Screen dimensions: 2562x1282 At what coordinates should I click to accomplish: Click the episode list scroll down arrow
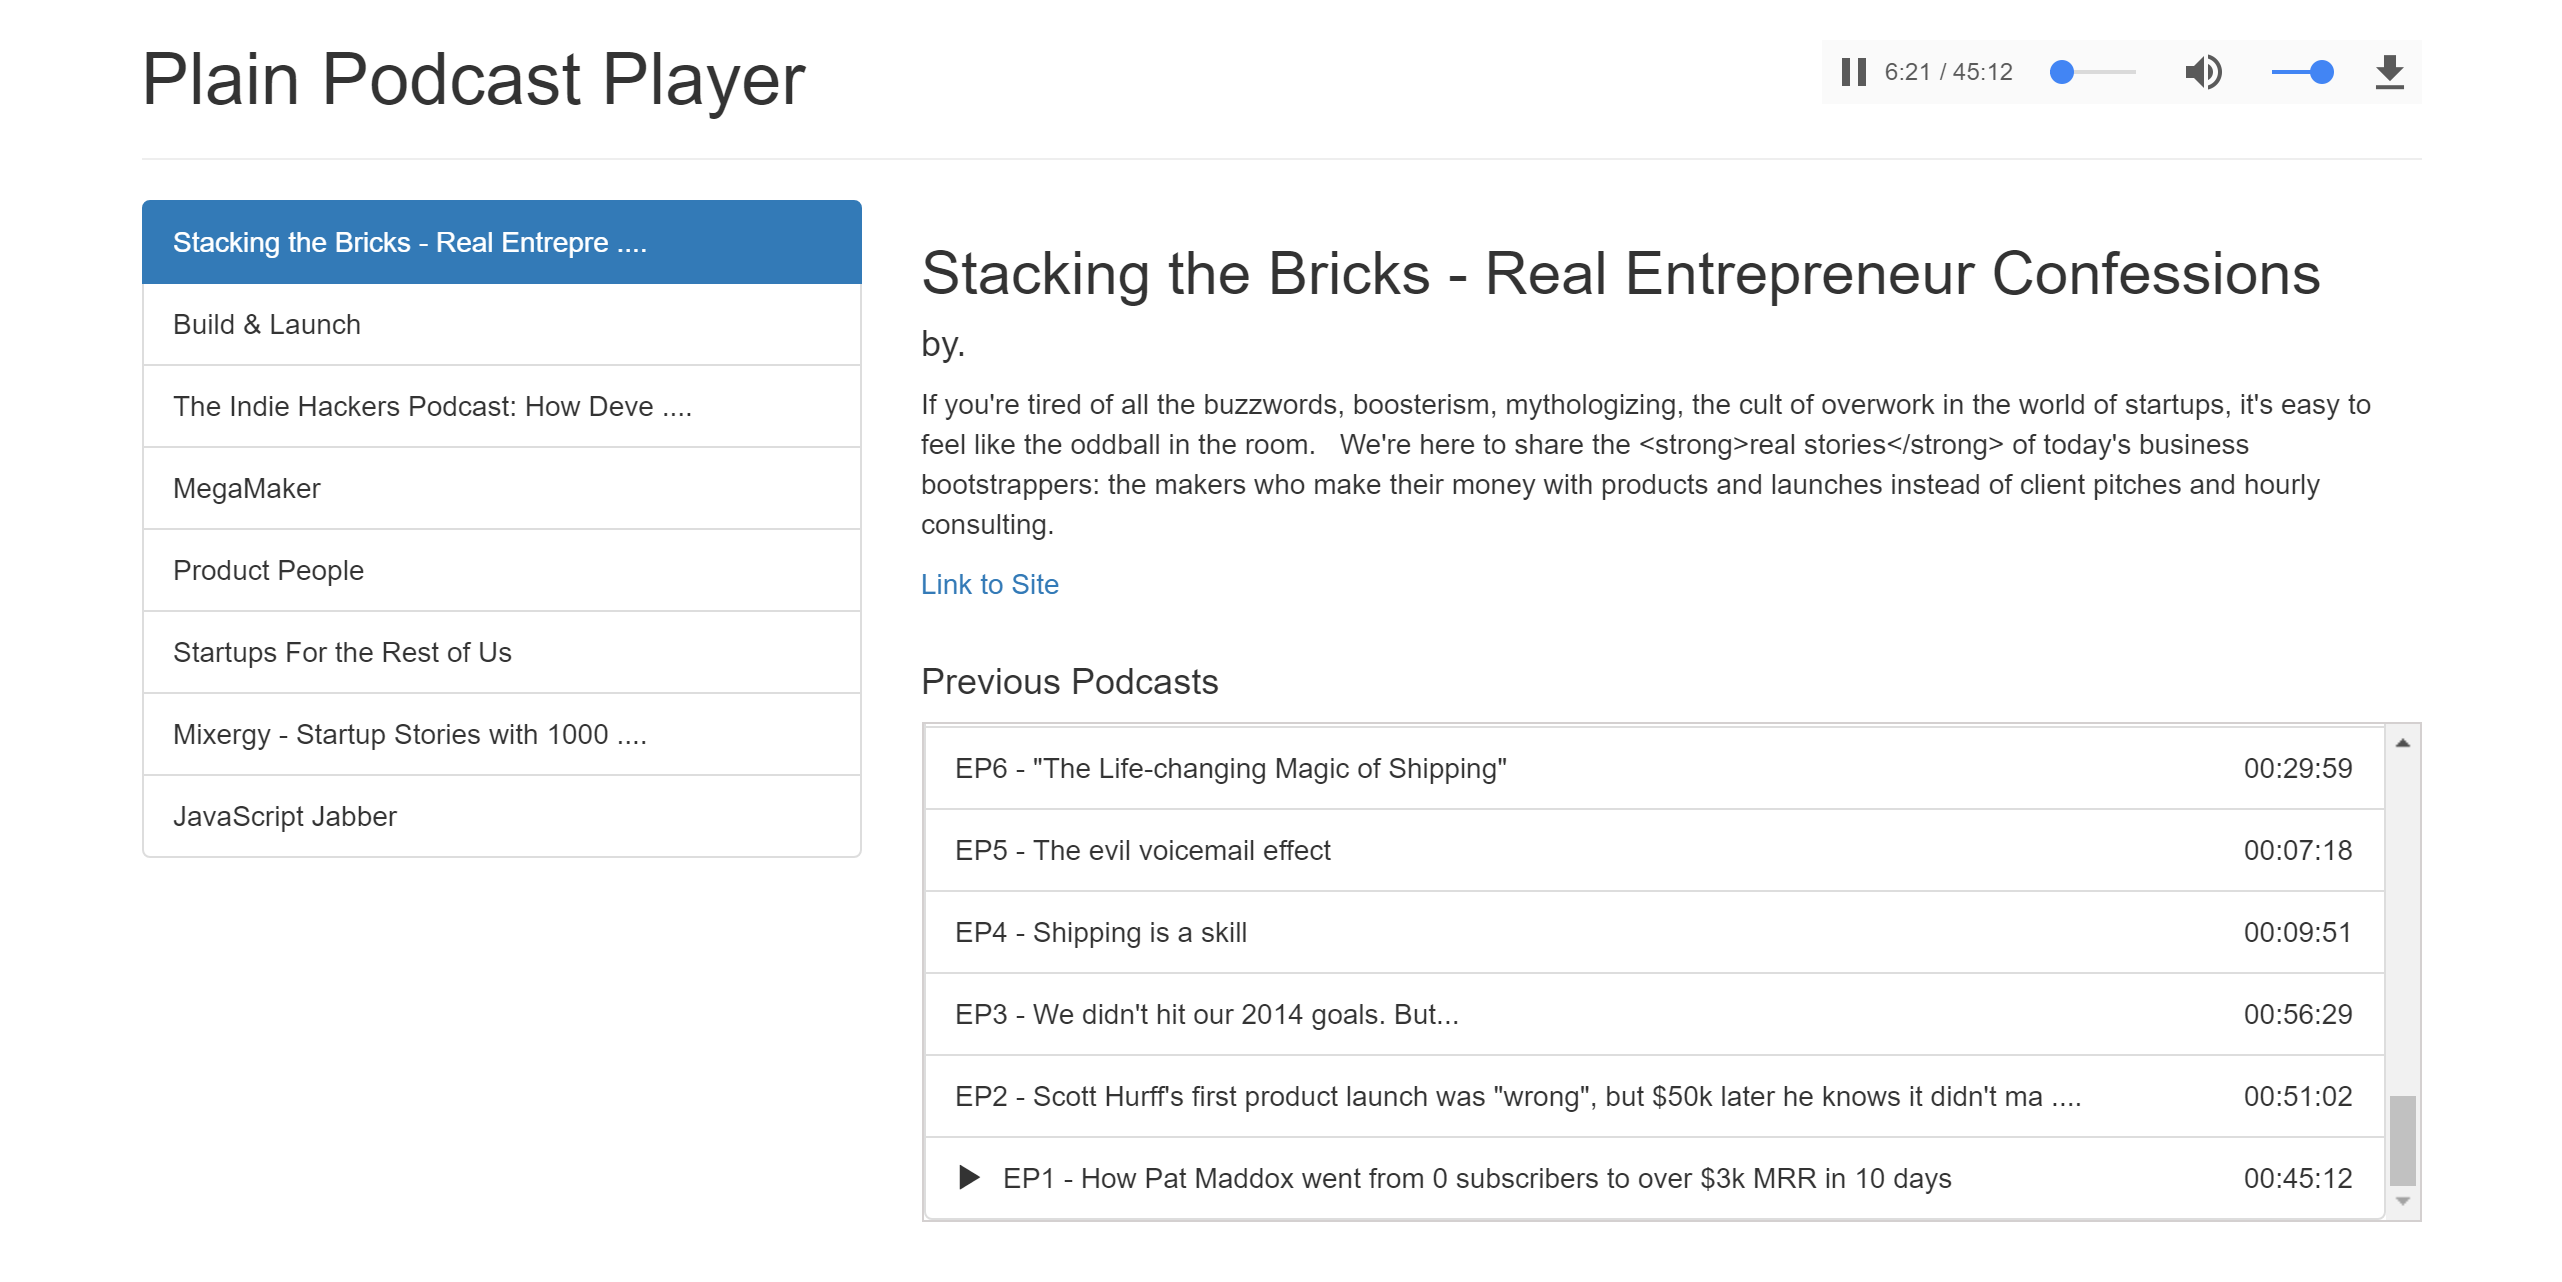coord(2402,1201)
